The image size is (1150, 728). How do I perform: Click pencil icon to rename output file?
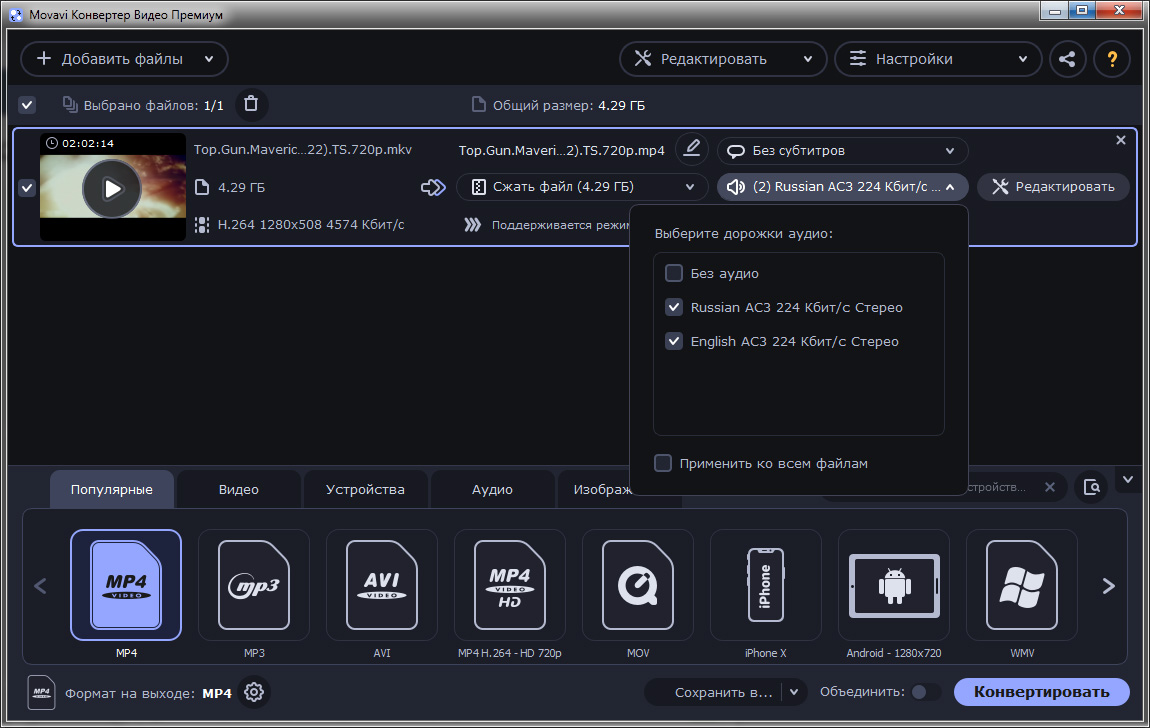(692, 149)
